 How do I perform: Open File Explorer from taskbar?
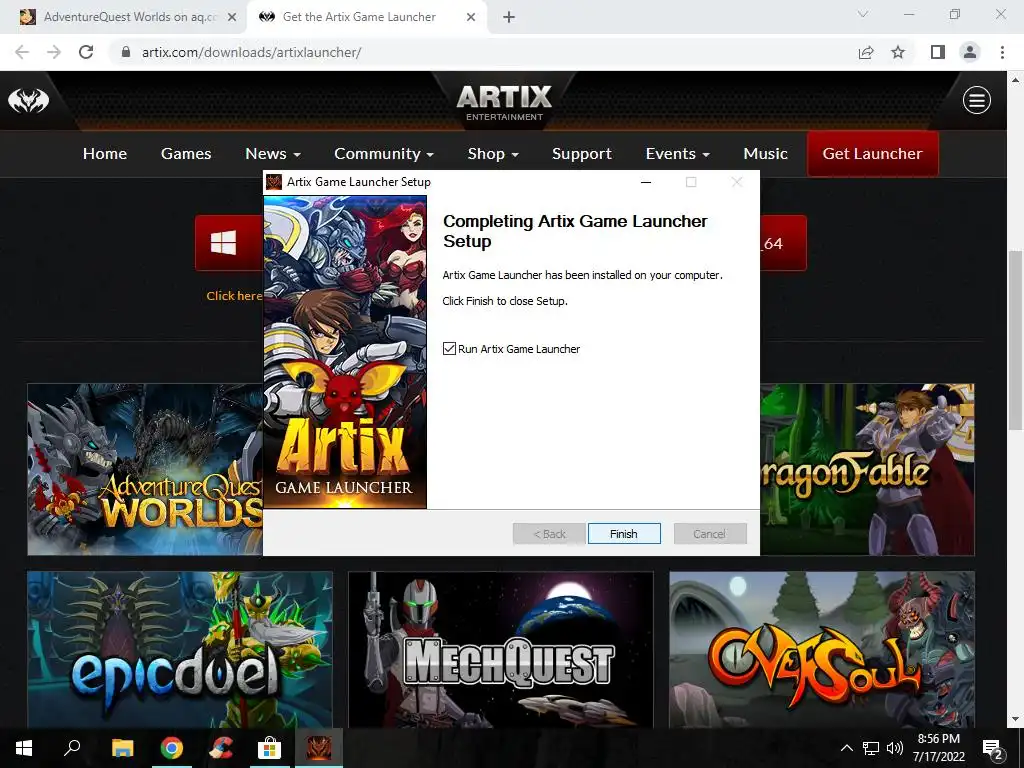pyautogui.click(x=122, y=748)
